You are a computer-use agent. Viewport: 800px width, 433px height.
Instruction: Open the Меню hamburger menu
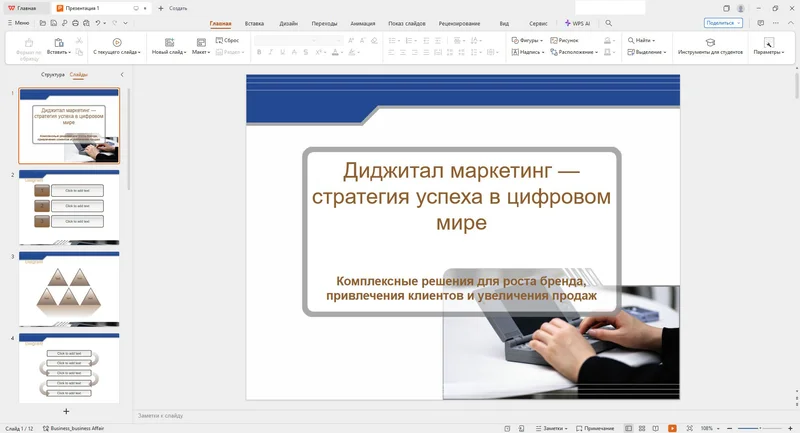[18, 23]
